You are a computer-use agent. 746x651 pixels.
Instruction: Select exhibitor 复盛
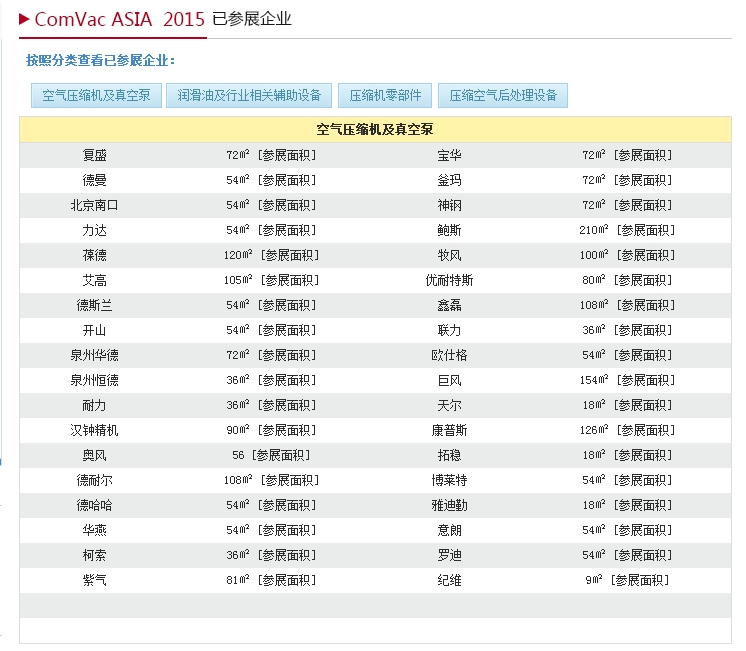coord(94,155)
